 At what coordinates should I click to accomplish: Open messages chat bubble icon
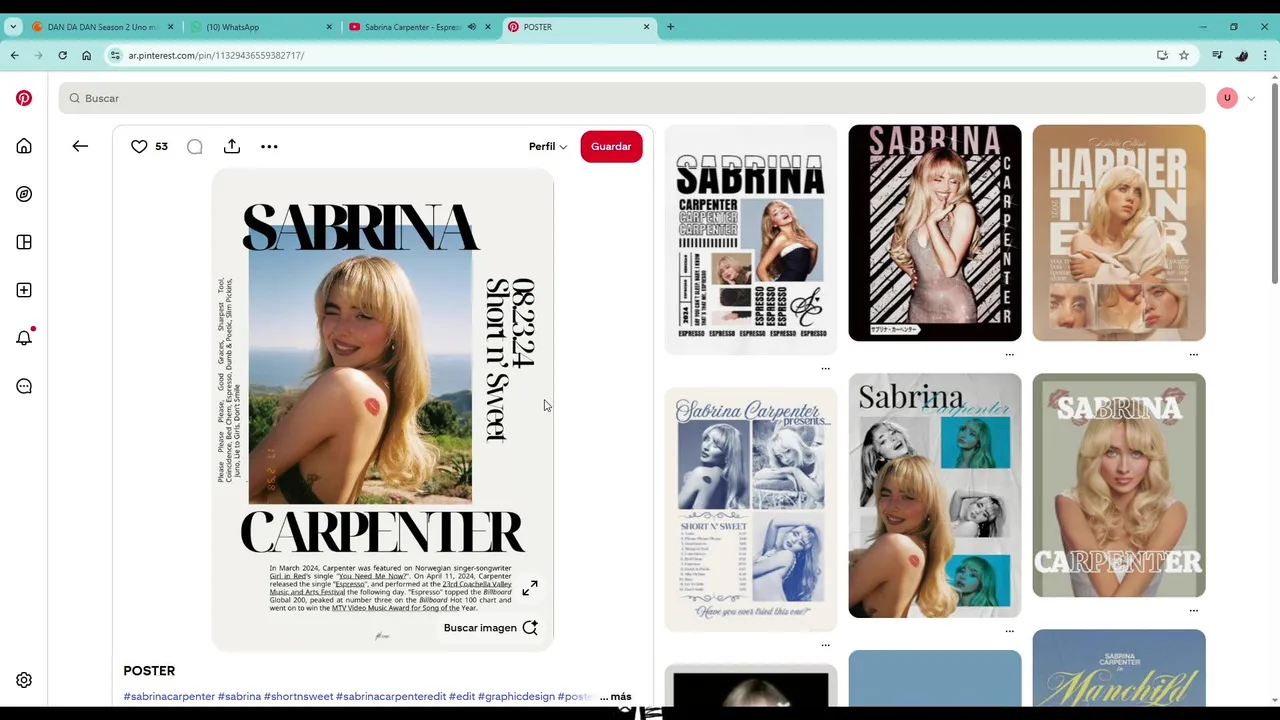coord(24,386)
